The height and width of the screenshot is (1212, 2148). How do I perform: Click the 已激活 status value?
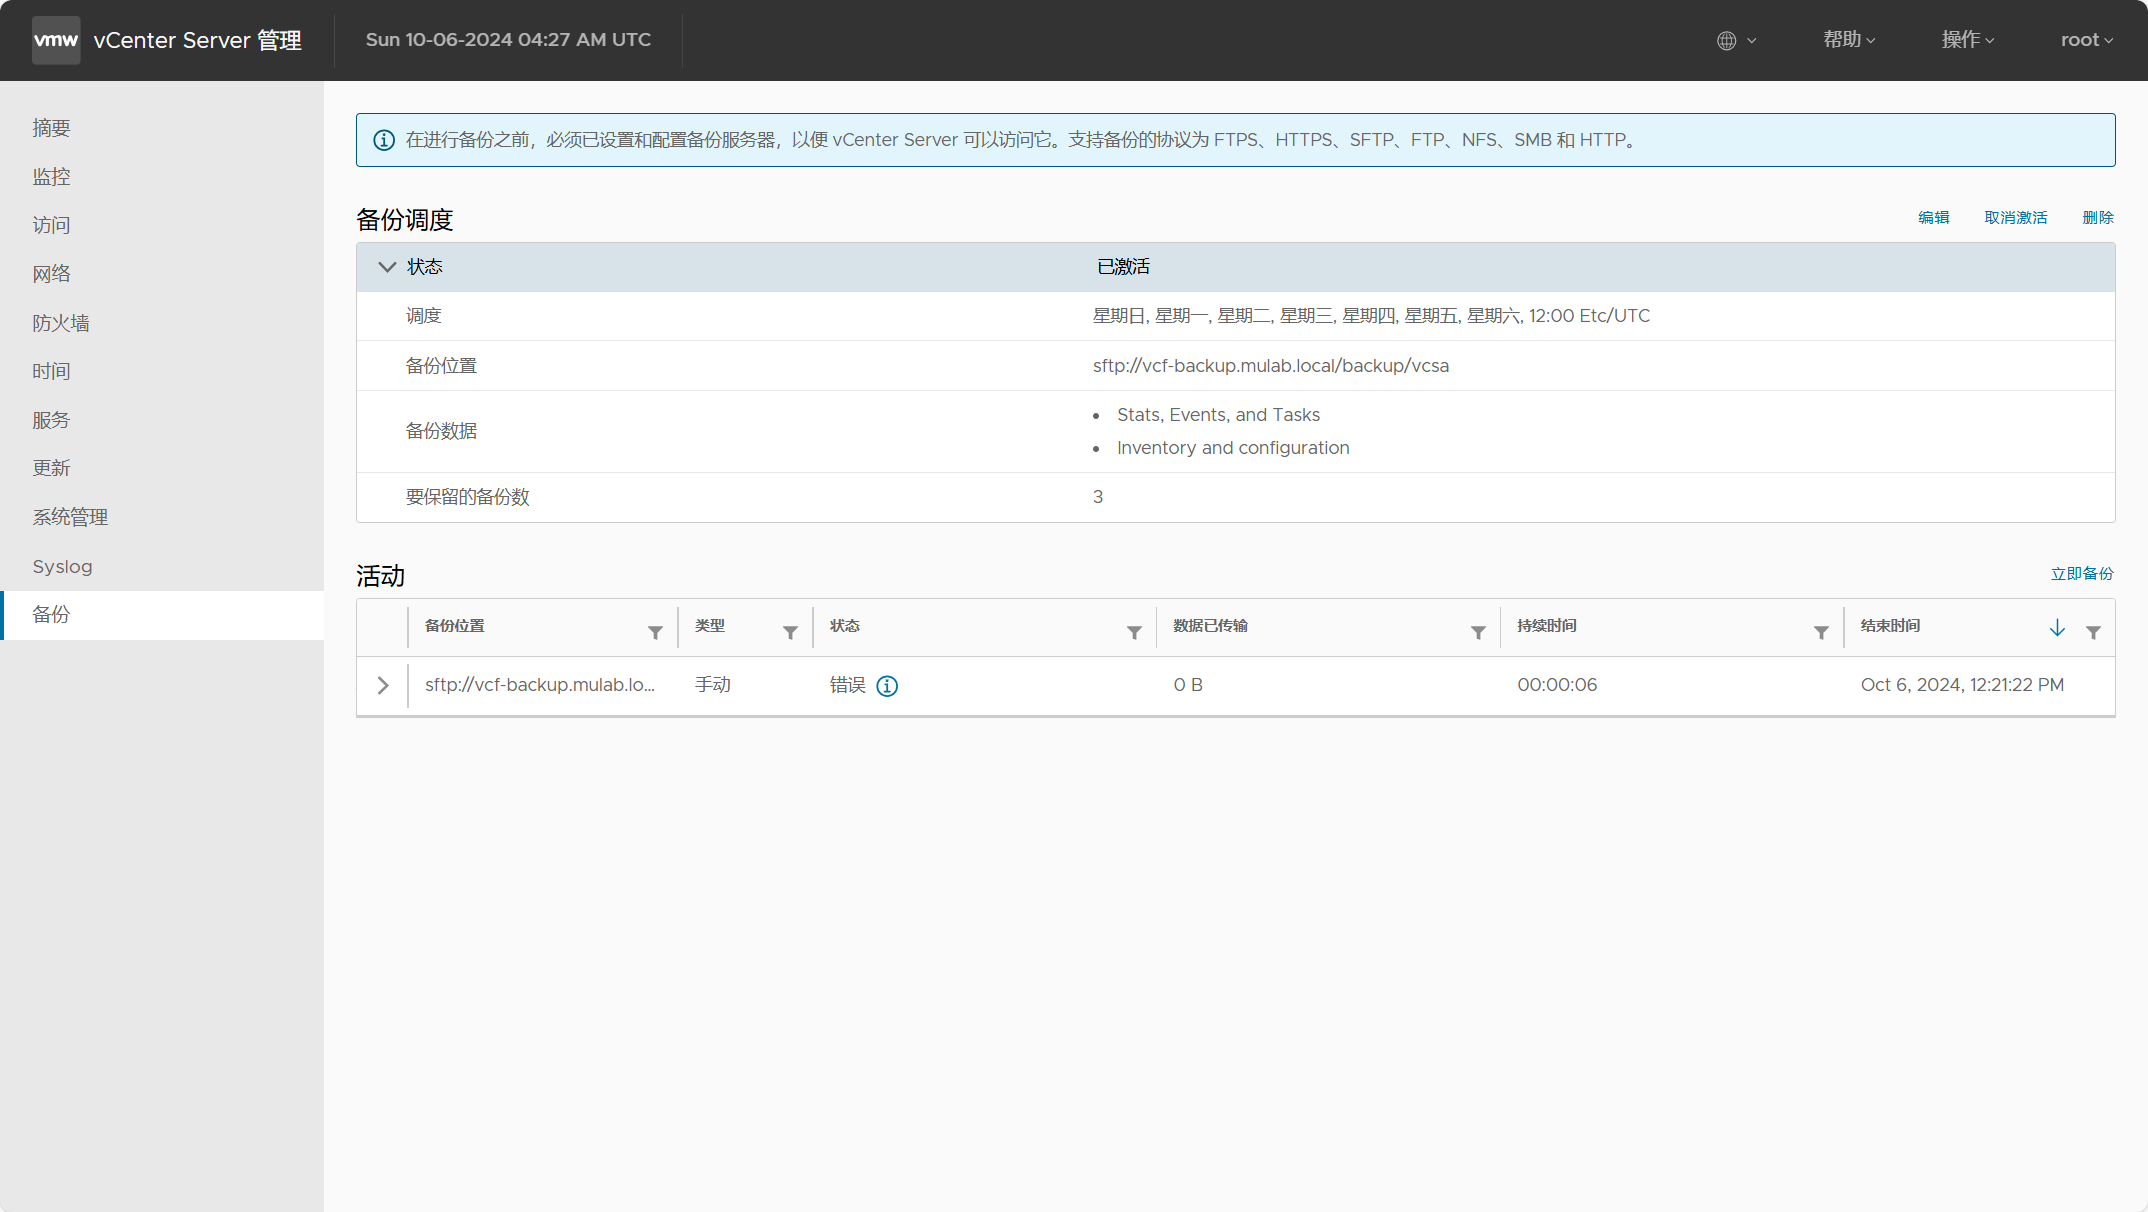[x=1123, y=267]
